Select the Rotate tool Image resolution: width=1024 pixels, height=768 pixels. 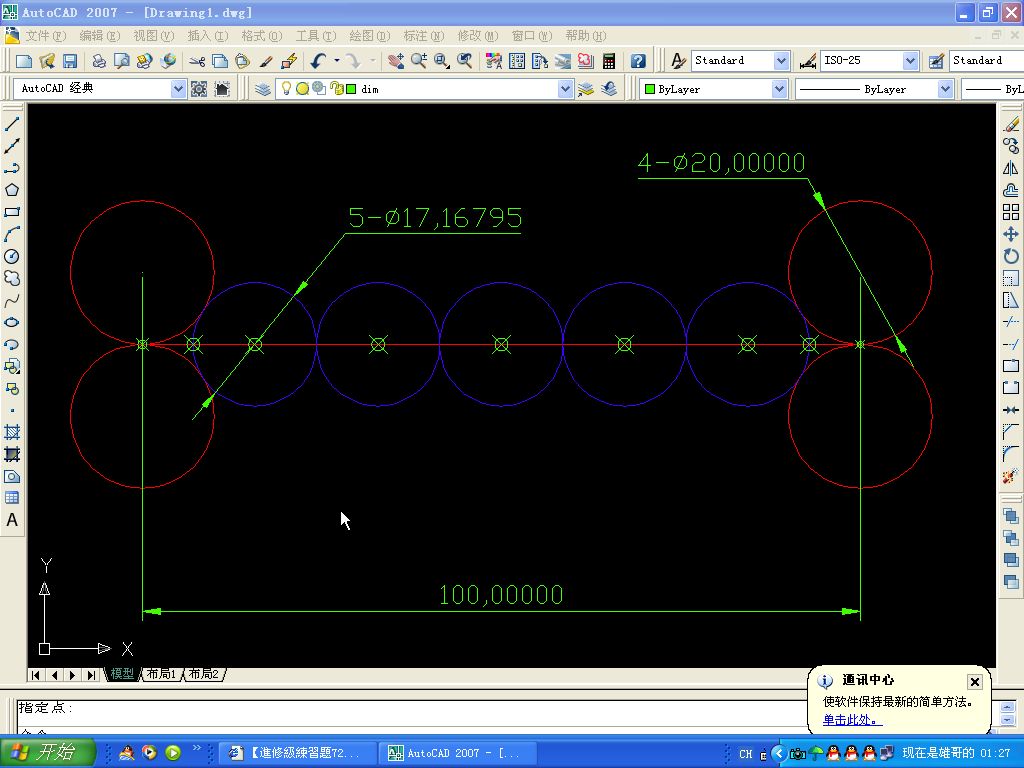click(x=1011, y=257)
